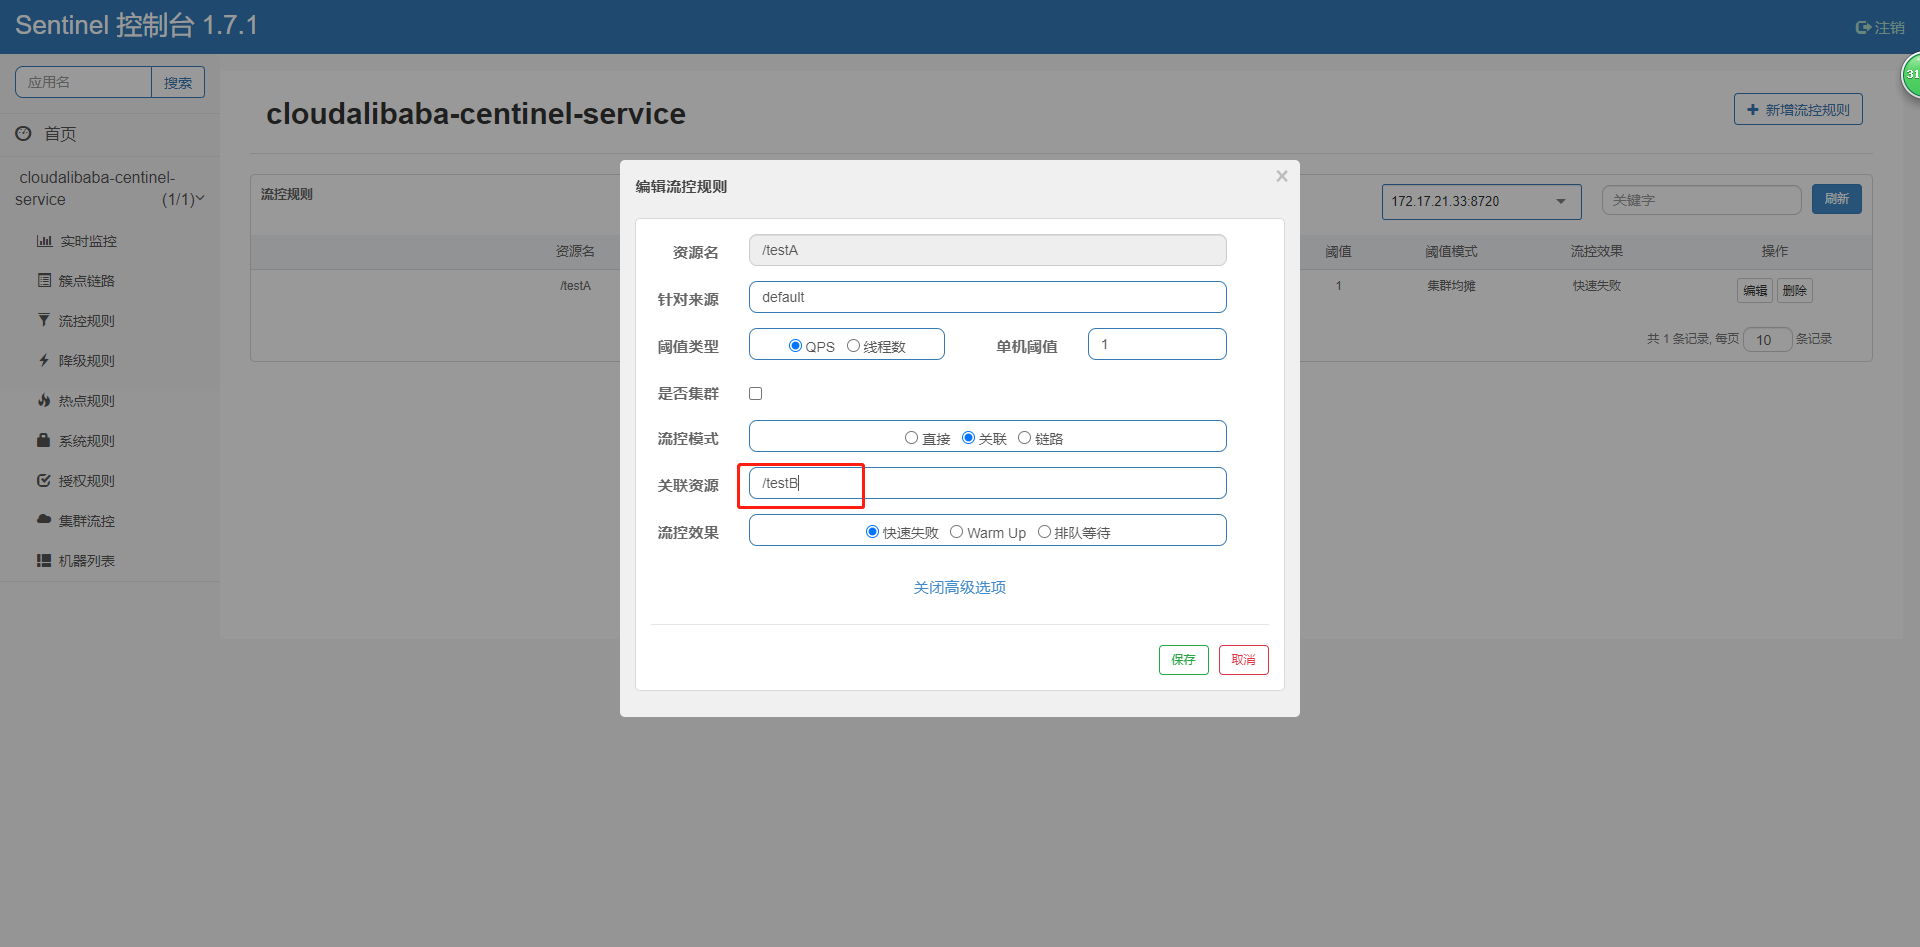
Task: Select 关联 associated flow mode radio
Action: pyautogui.click(x=968, y=438)
